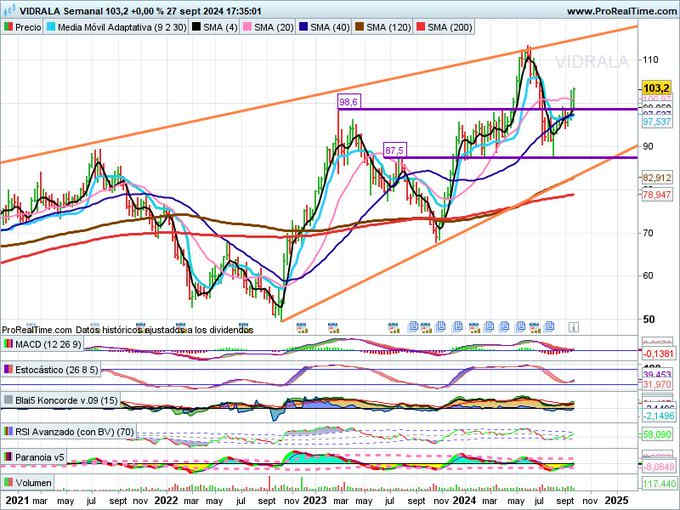
Task: Click 2025 on the time axis
Action: [616, 500]
